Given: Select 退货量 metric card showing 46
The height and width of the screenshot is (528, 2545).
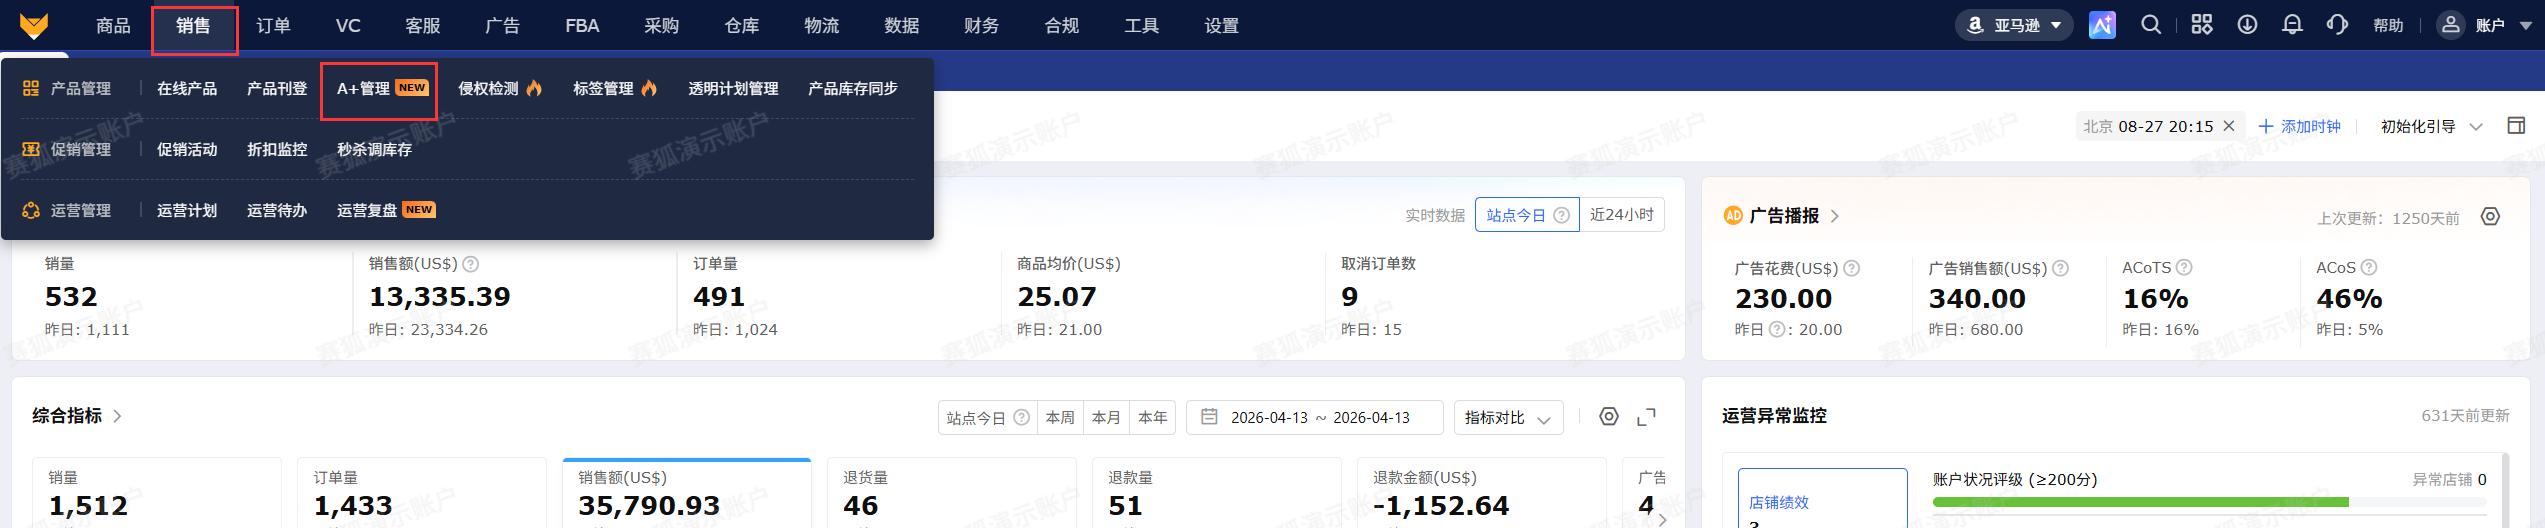Looking at the screenshot, I should (951, 493).
